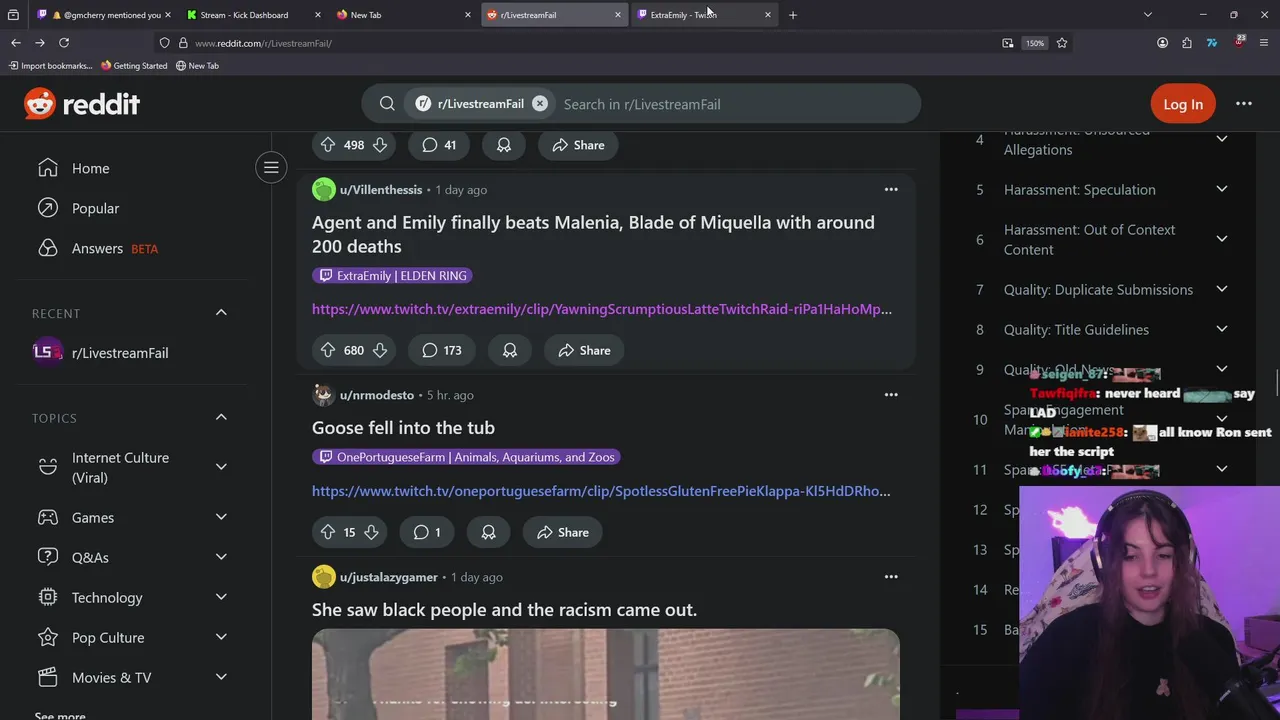Share the Malenia post
This screenshot has width=1280, height=720.
(x=584, y=350)
